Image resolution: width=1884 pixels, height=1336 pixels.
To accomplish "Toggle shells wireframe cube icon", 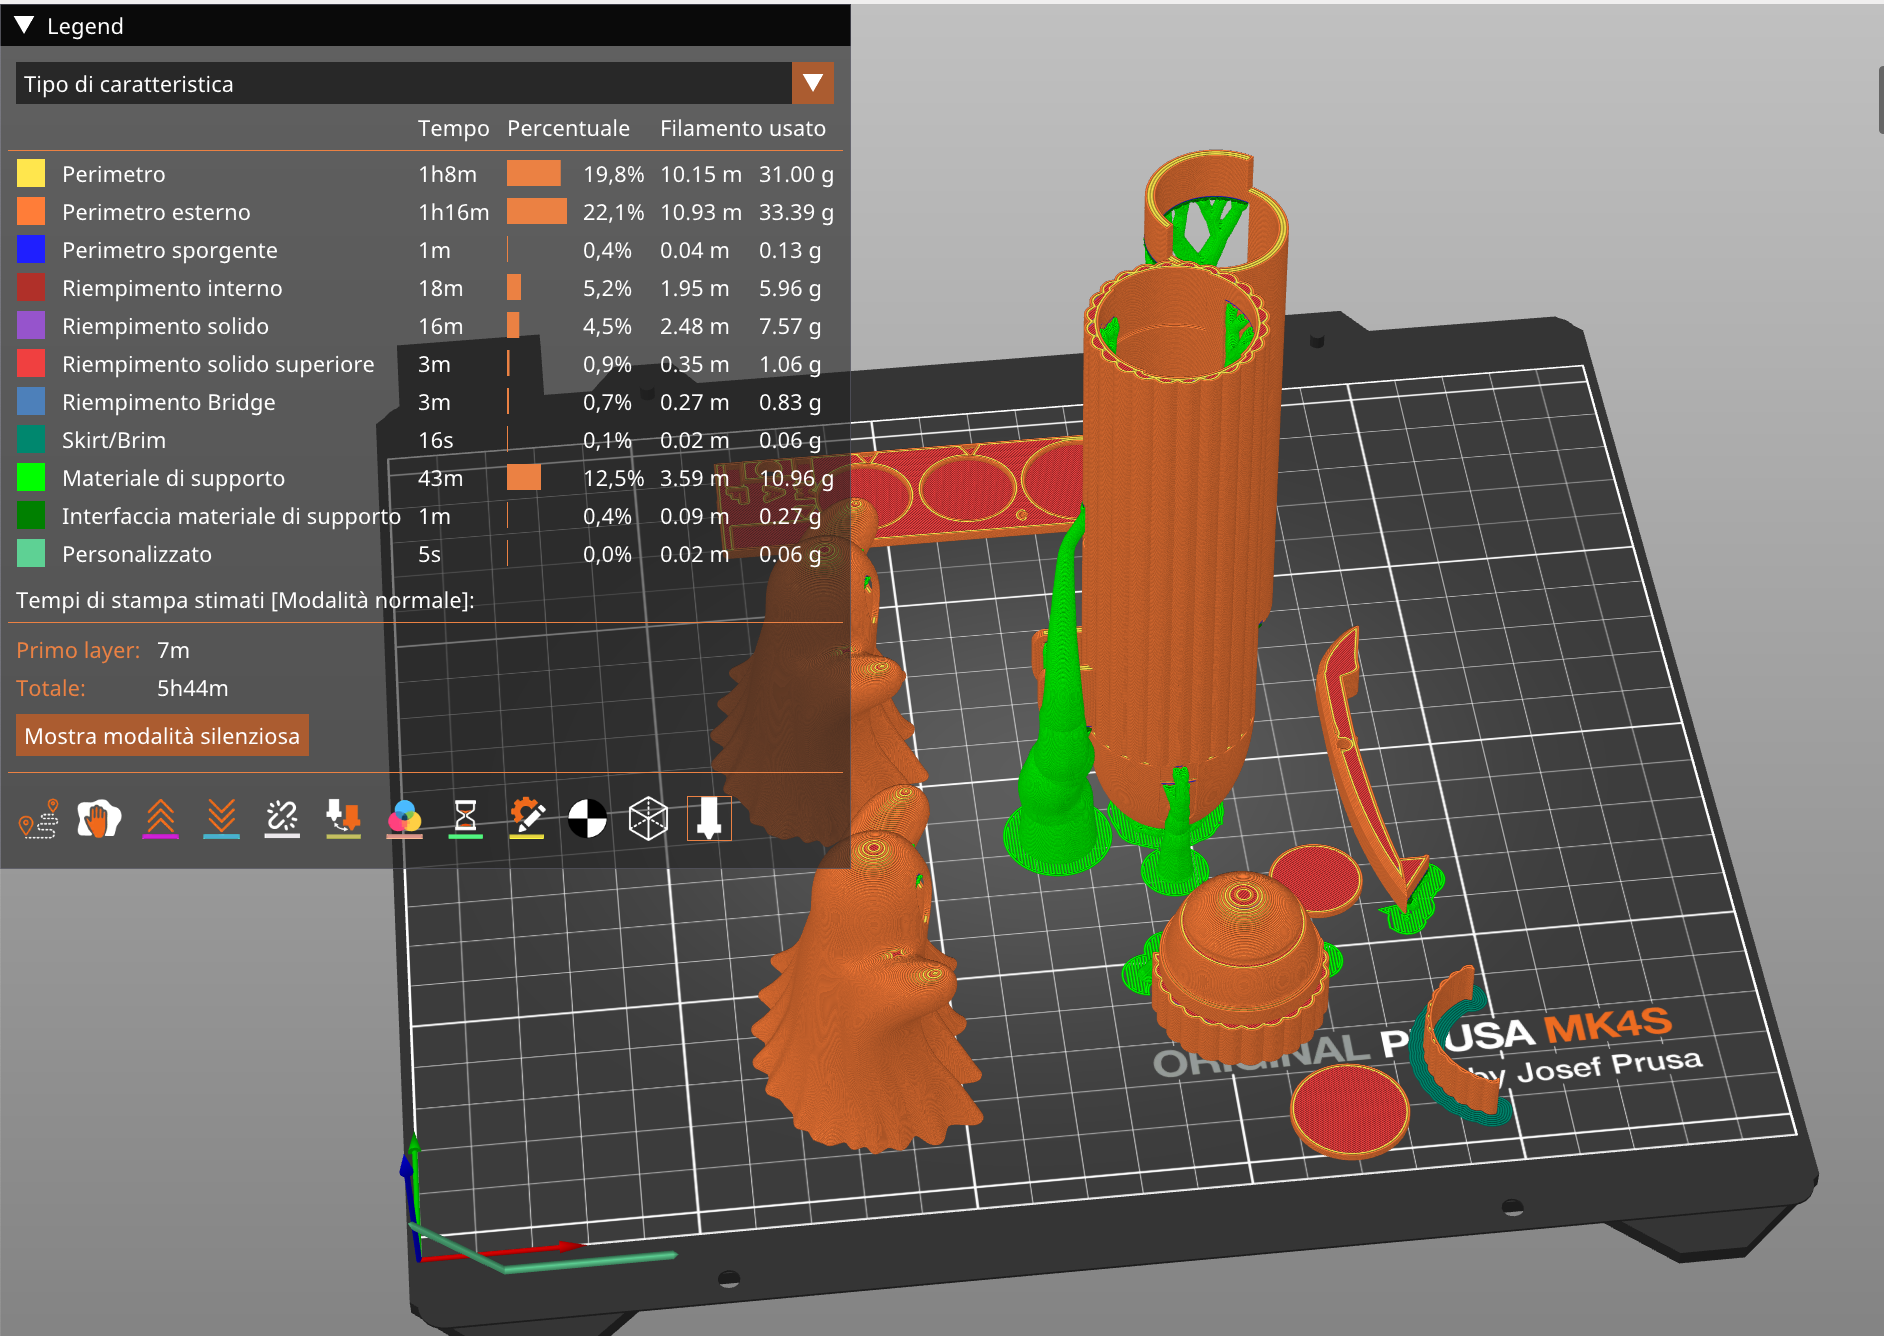I will [648, 819].
